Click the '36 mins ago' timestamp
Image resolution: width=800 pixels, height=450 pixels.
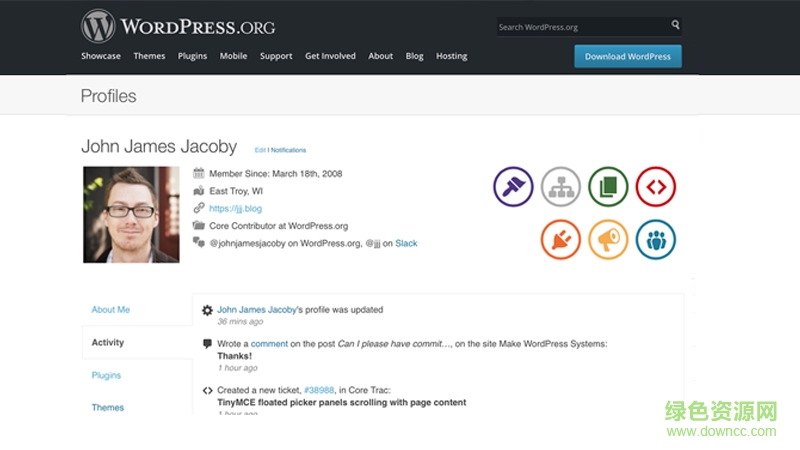coord(240,321)
